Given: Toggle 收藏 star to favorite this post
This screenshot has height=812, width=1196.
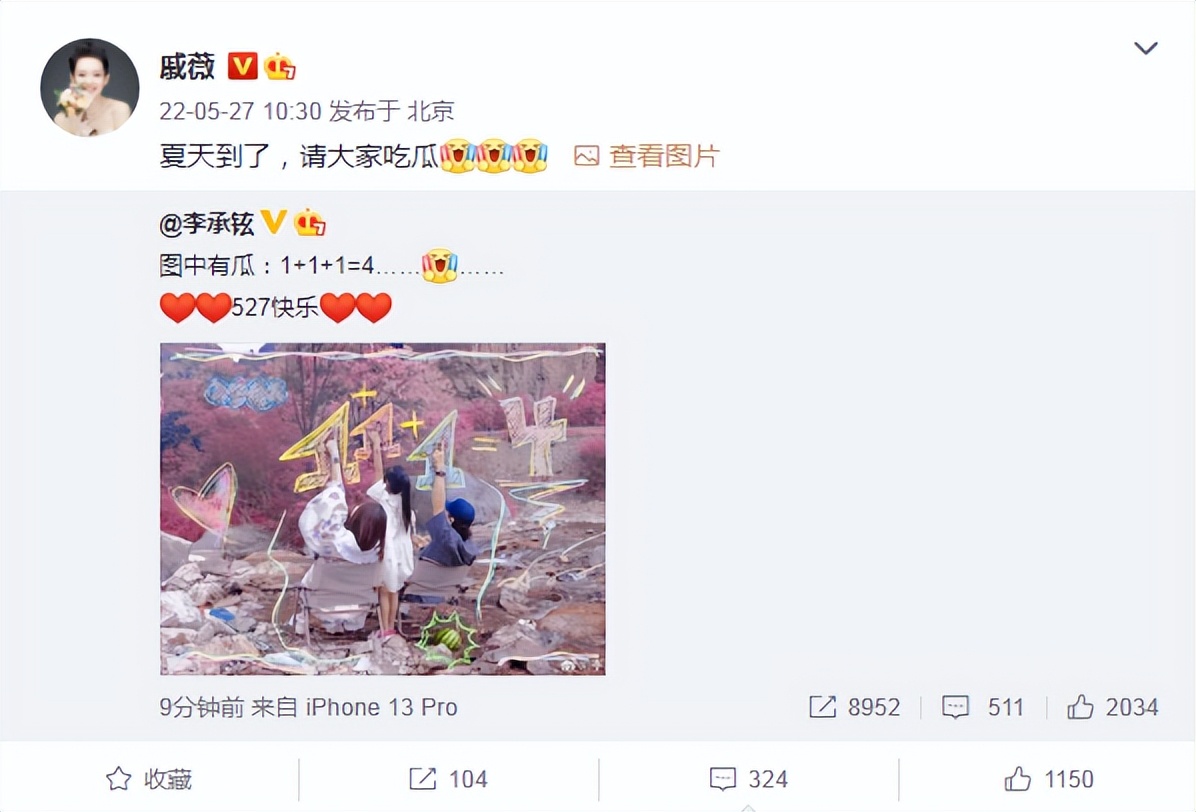Looking at the screenshot, I should [149, 779].
